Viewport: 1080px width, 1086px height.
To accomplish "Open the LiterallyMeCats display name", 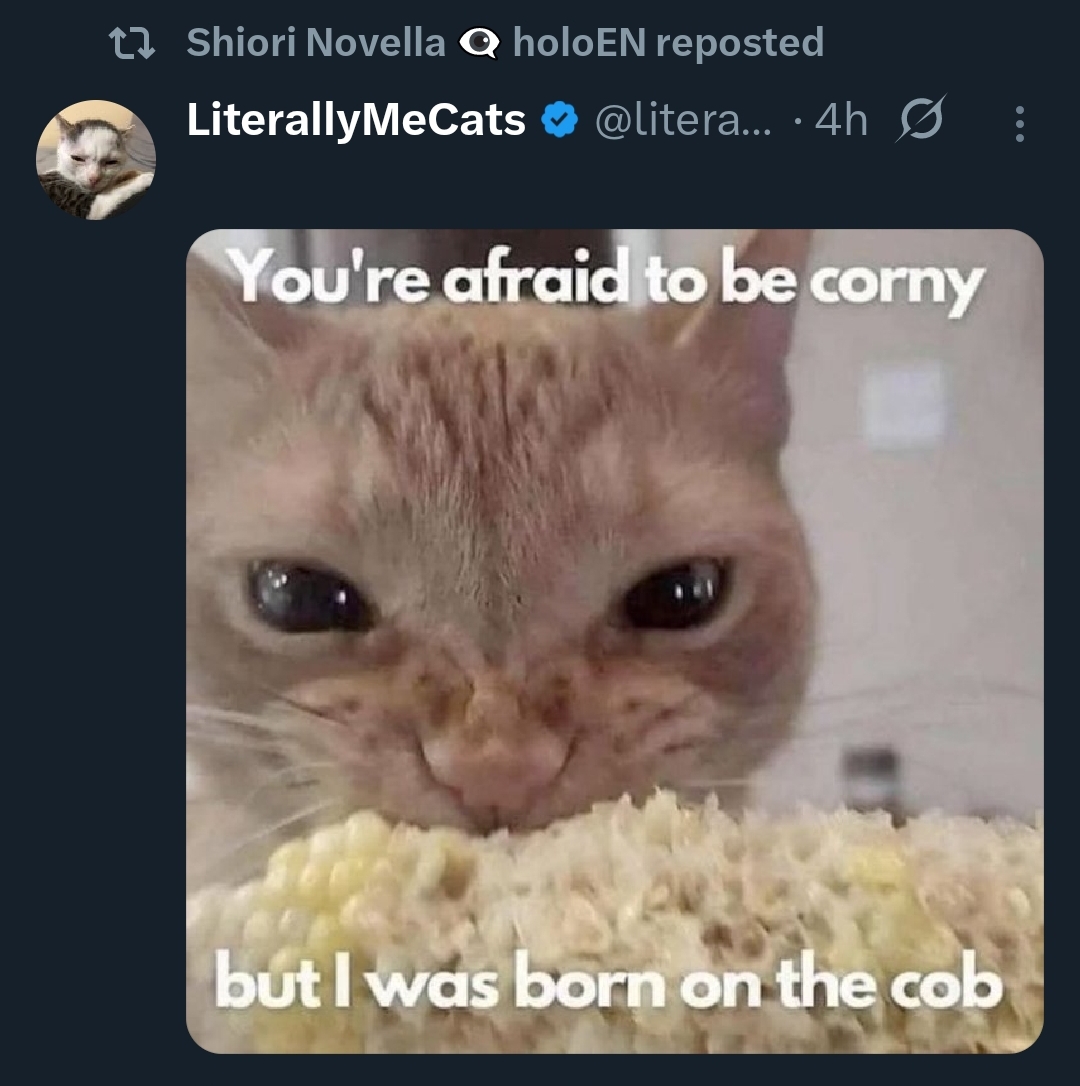I will (356, 121).
